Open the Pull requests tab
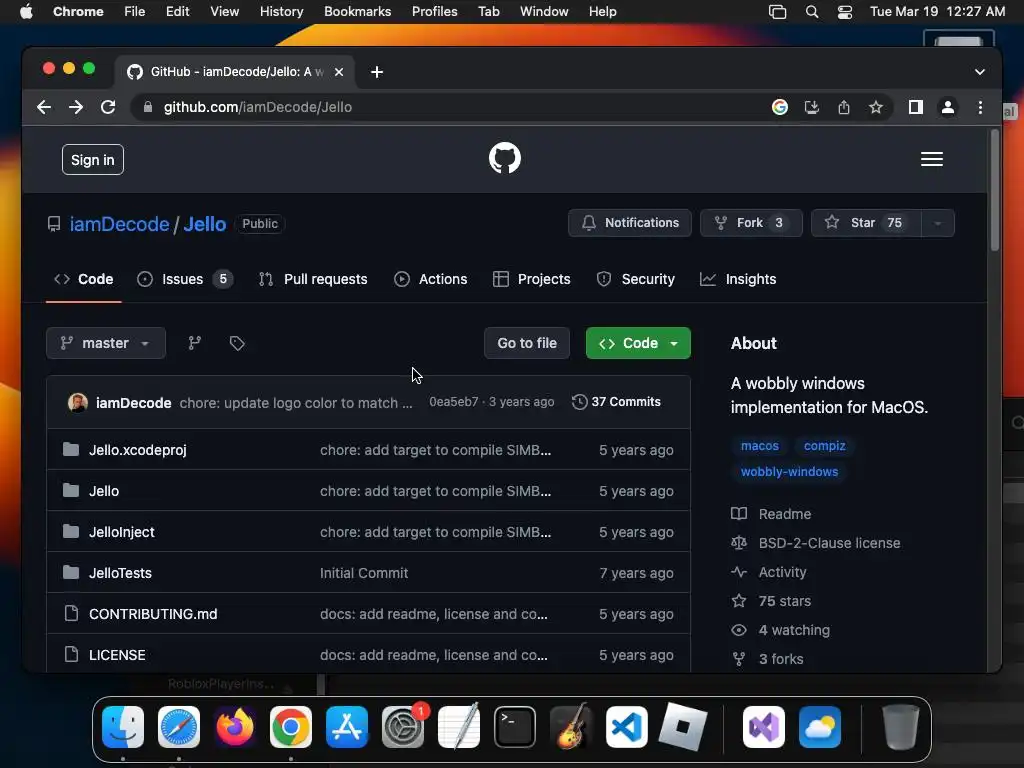The width and height of the screenshot is (1024, 768). (x=313, y=279)
